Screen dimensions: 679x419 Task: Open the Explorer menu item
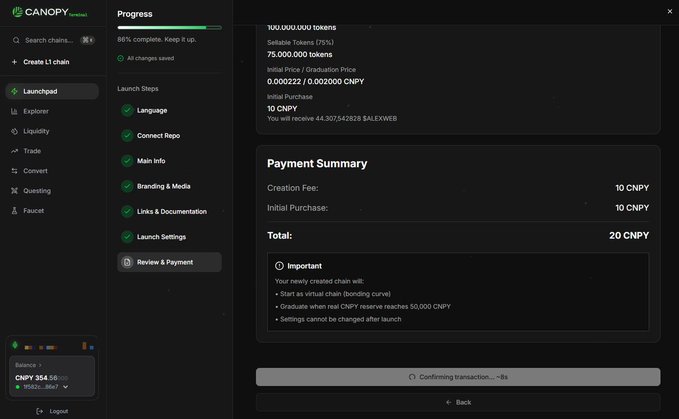(52, 111)
